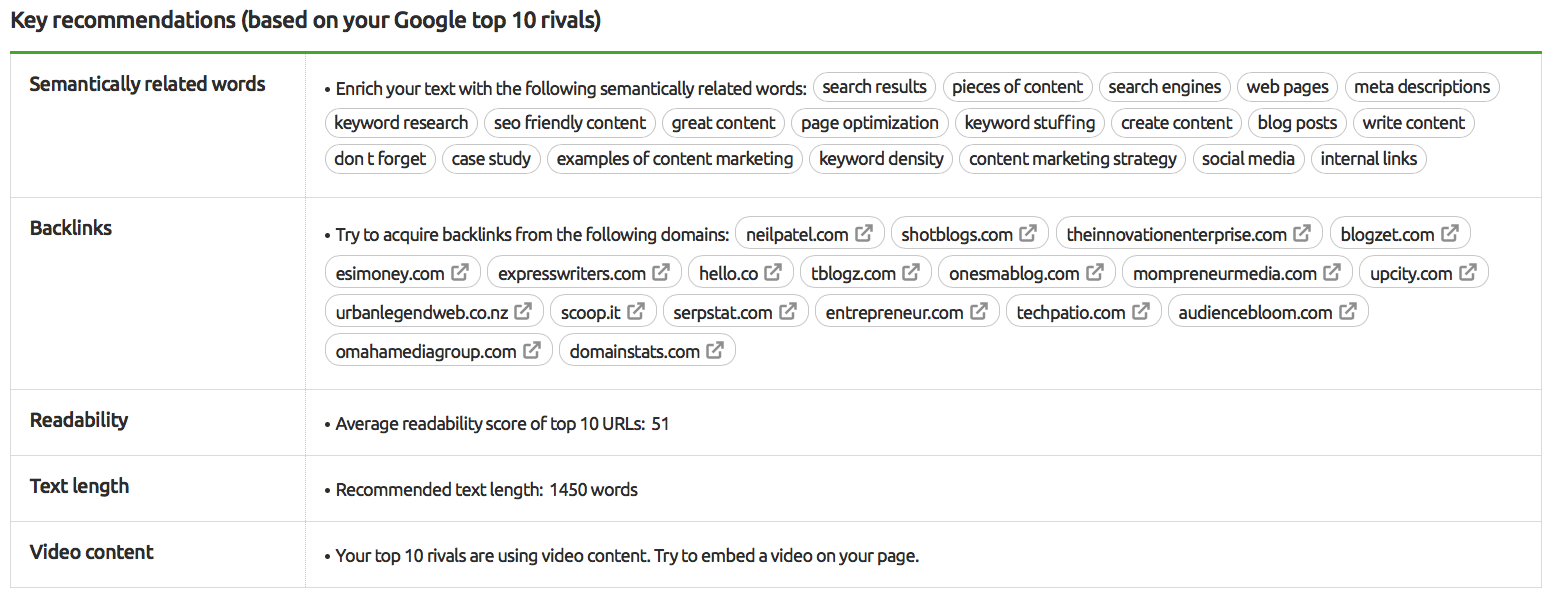The width and height of the screenshot is (1560, 596).
Task: Click external link icon next to shotblogs.com
Action: tap(1028, 234)
